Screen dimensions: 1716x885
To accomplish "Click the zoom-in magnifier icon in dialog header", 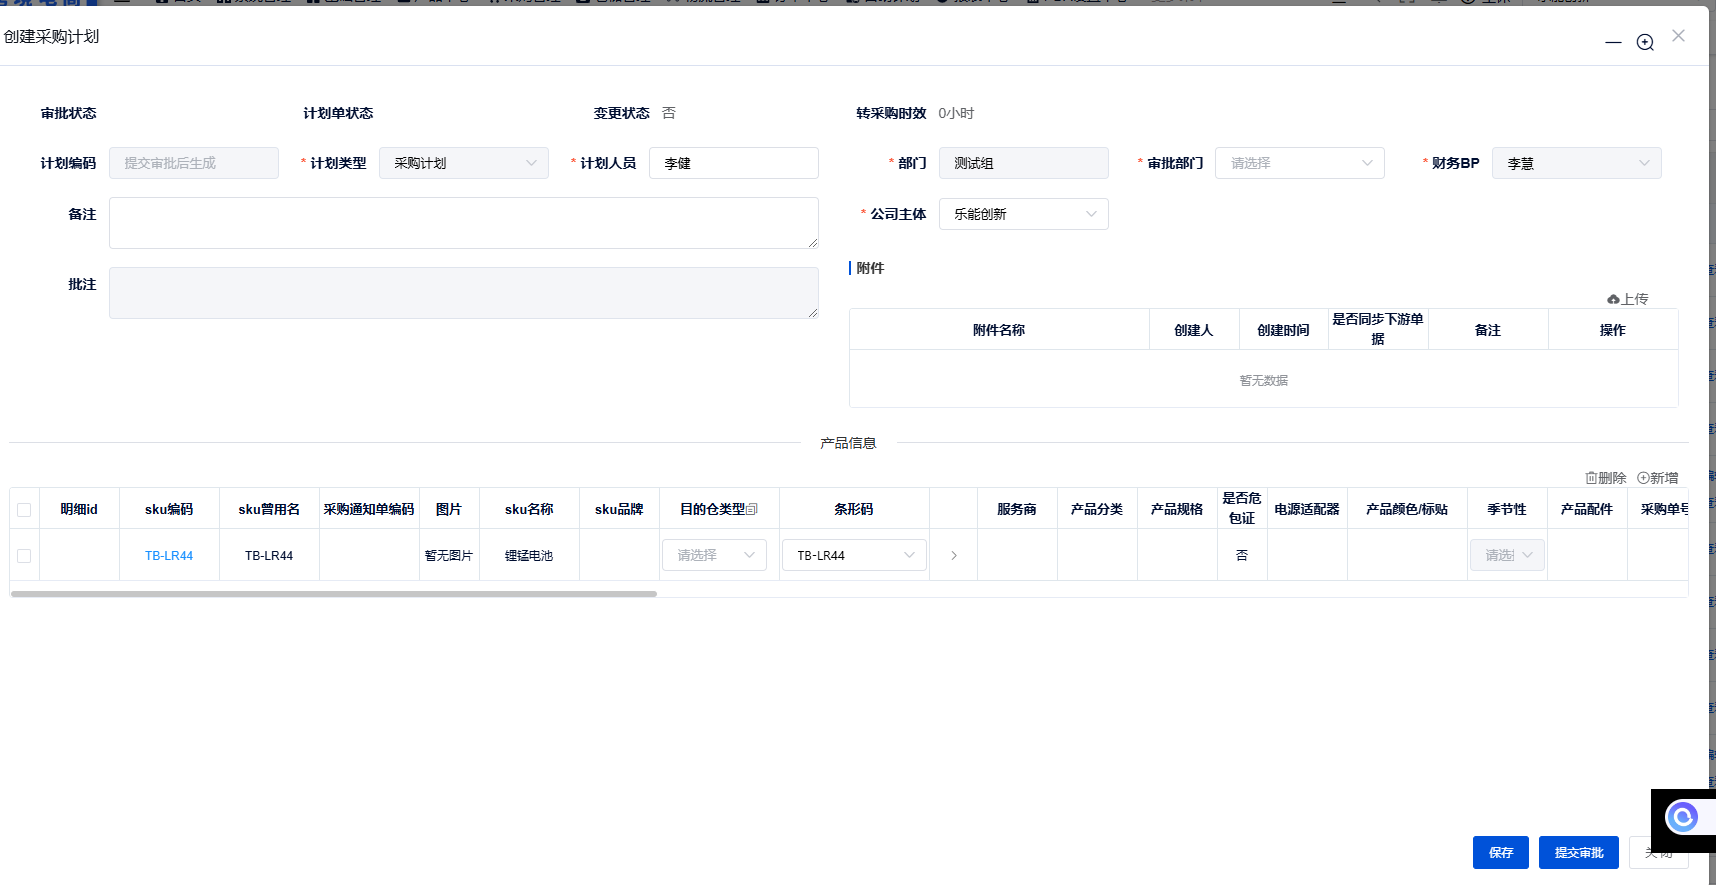I will point(1645,42).
